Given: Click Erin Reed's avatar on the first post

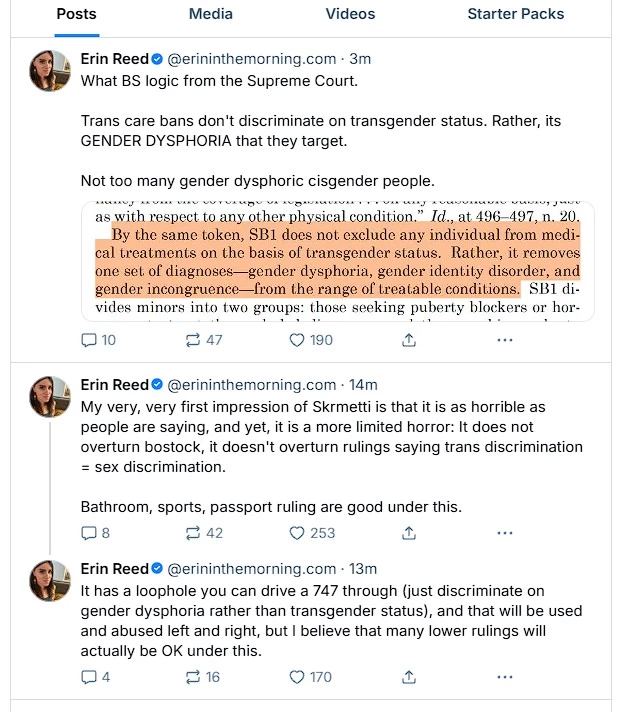Looking at the screenshot, I should pyautogui.click(x=49, y=71).
